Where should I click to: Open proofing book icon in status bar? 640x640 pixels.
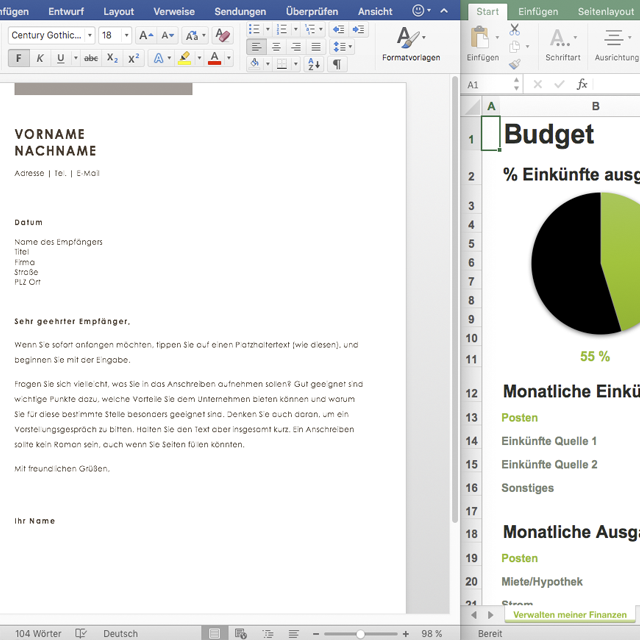coord(81,633)
